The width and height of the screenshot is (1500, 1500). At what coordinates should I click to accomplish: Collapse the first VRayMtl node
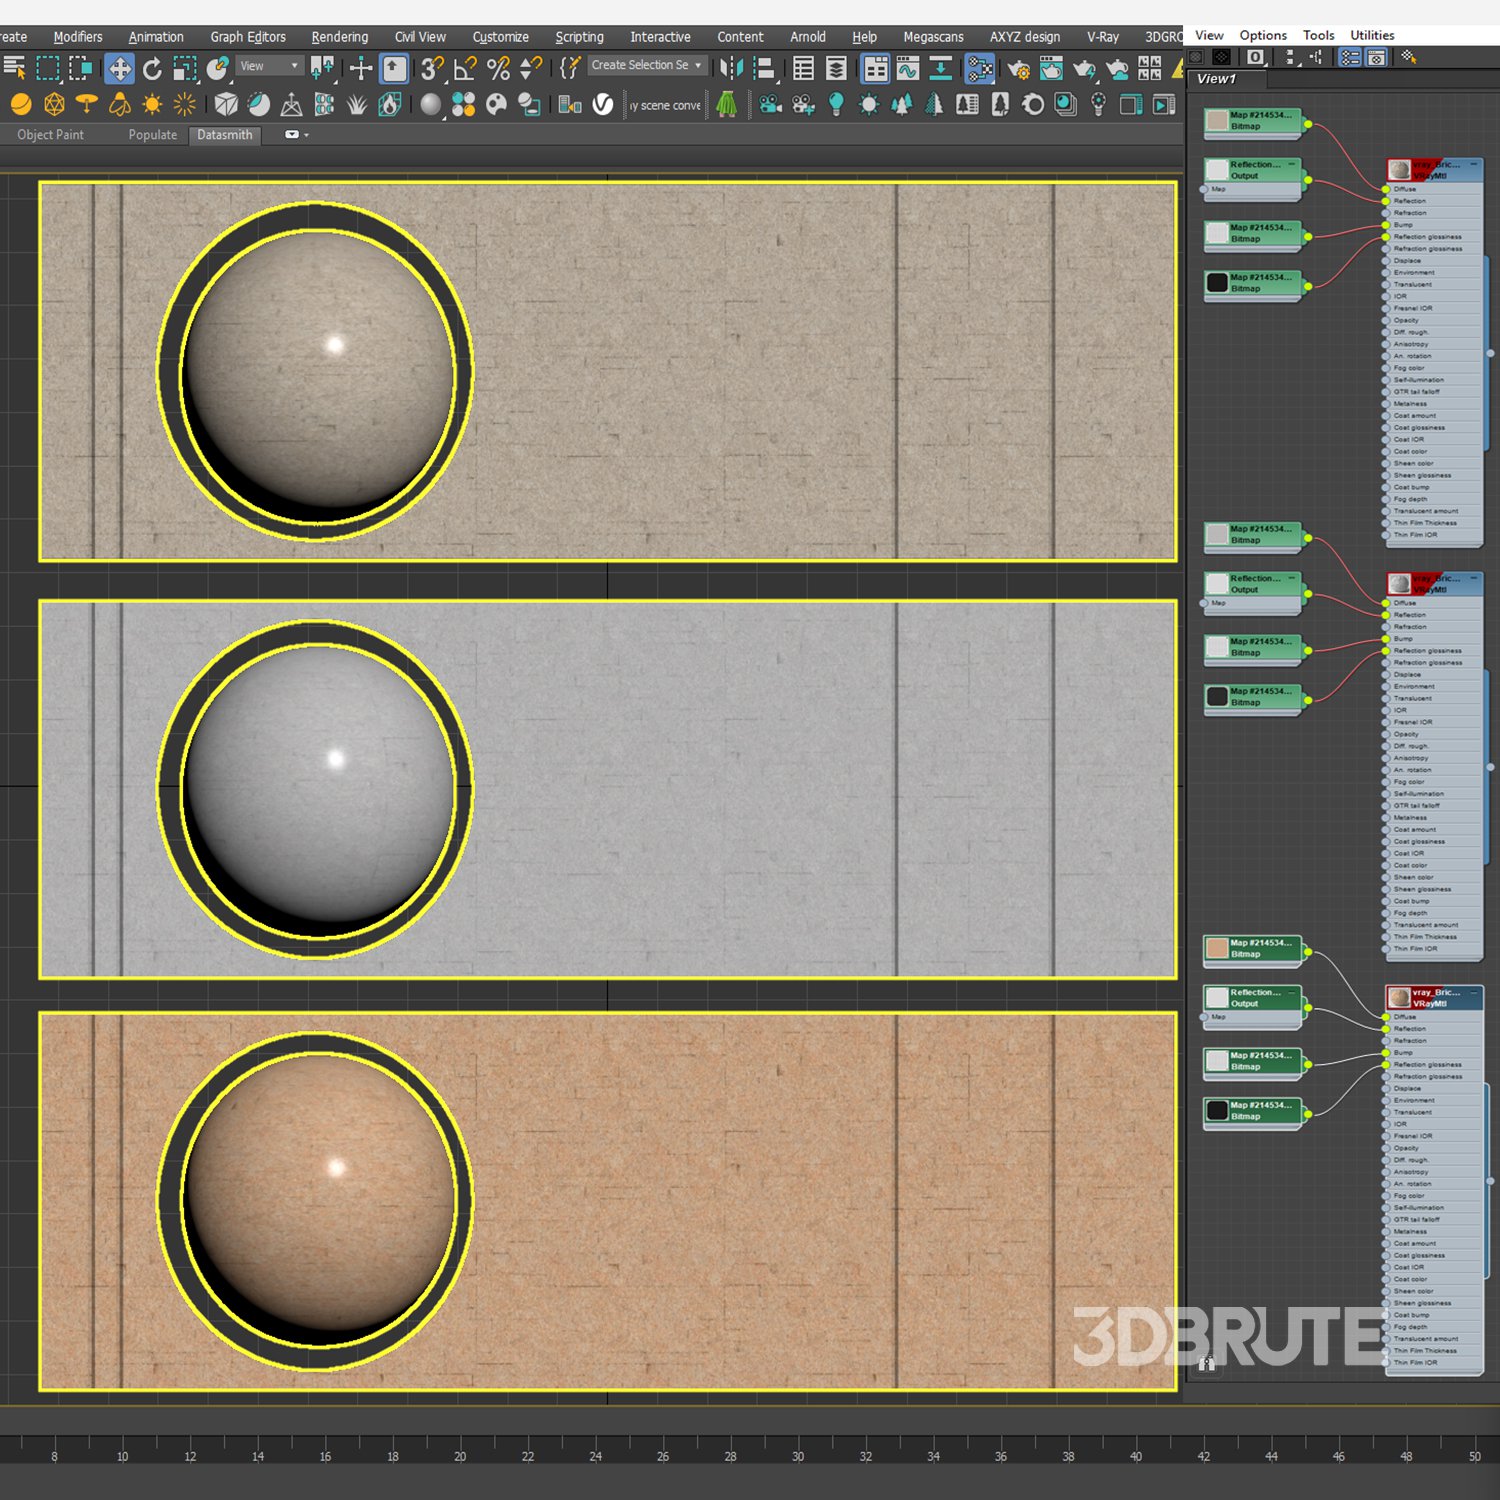coord(1474,164)
